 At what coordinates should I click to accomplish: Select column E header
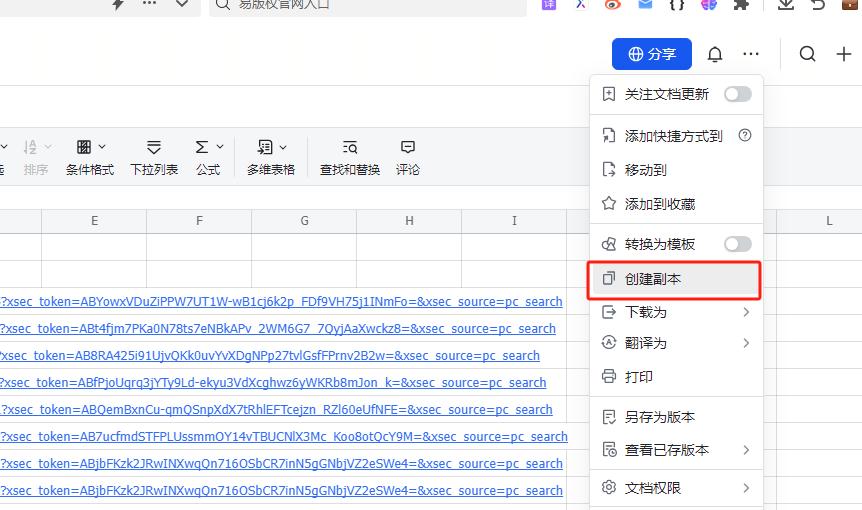pos(94,221)
